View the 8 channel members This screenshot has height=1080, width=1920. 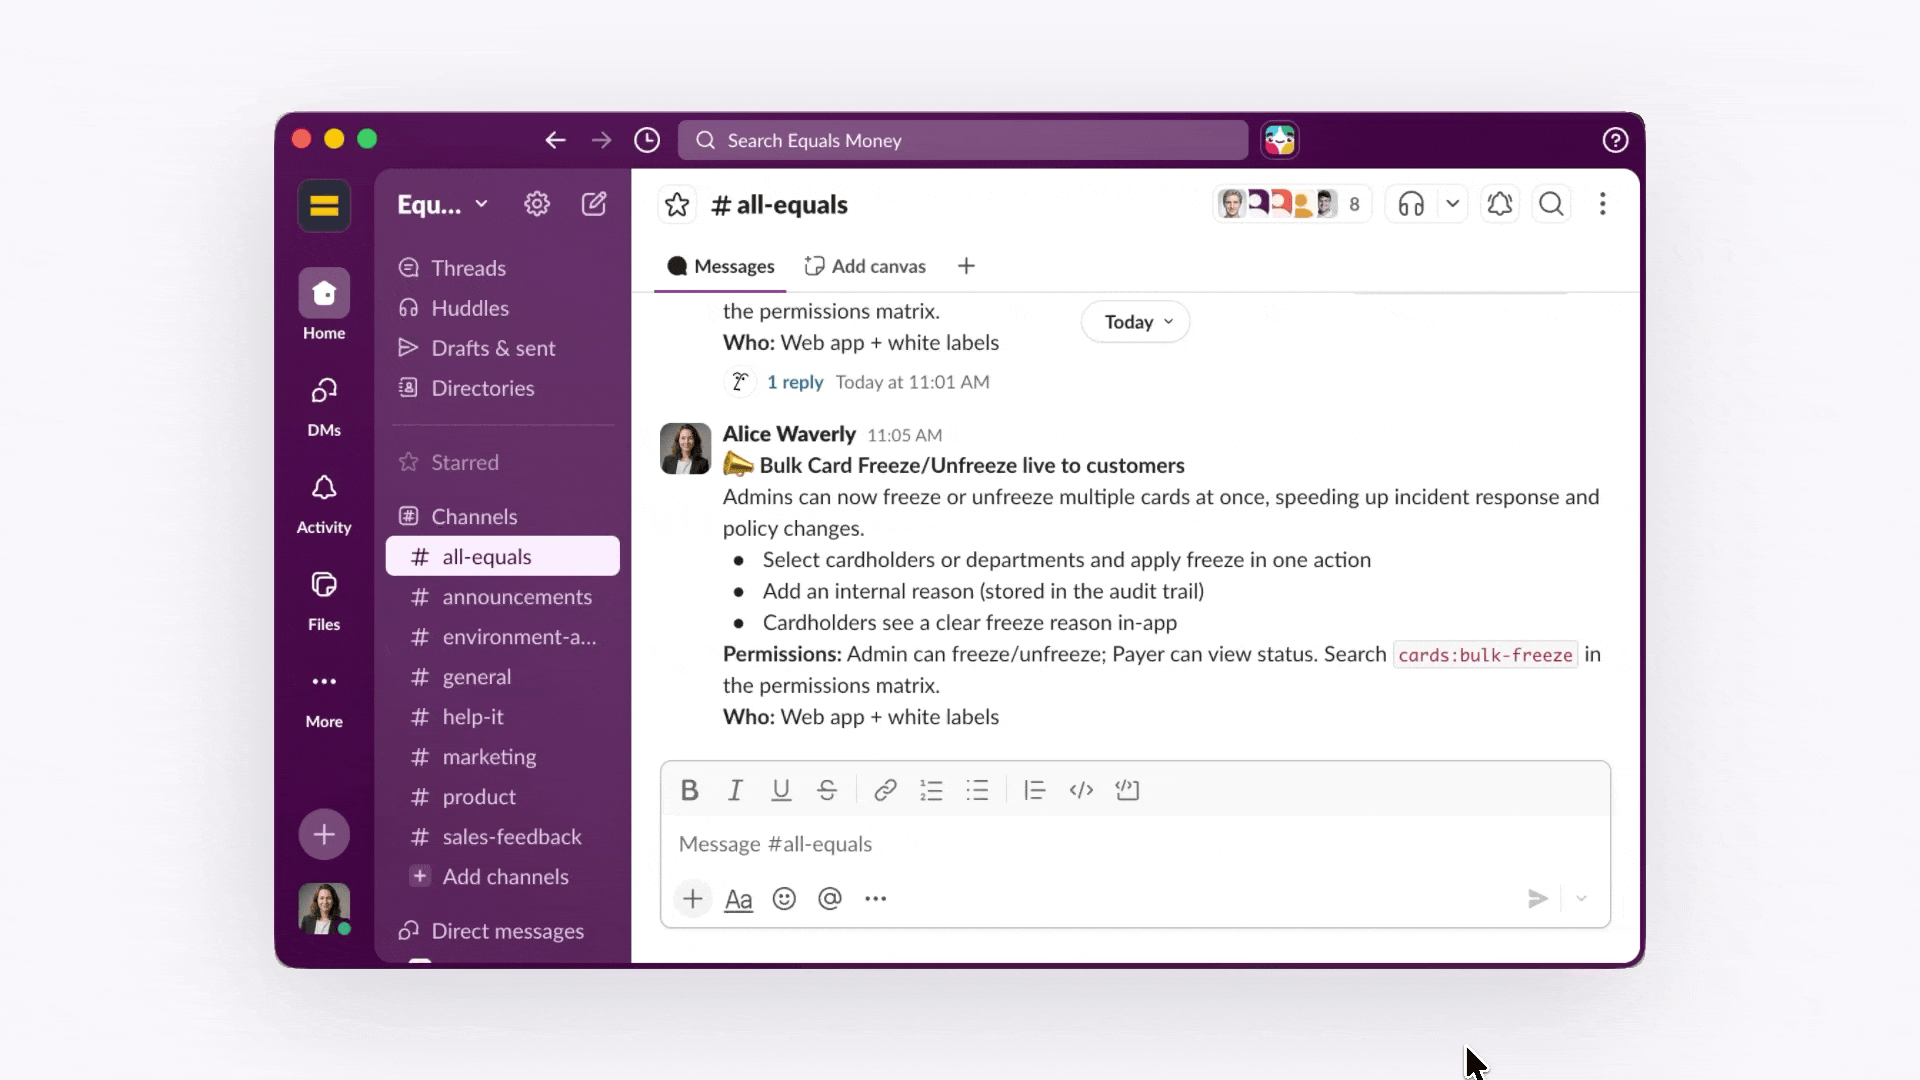pos(1291,204)
